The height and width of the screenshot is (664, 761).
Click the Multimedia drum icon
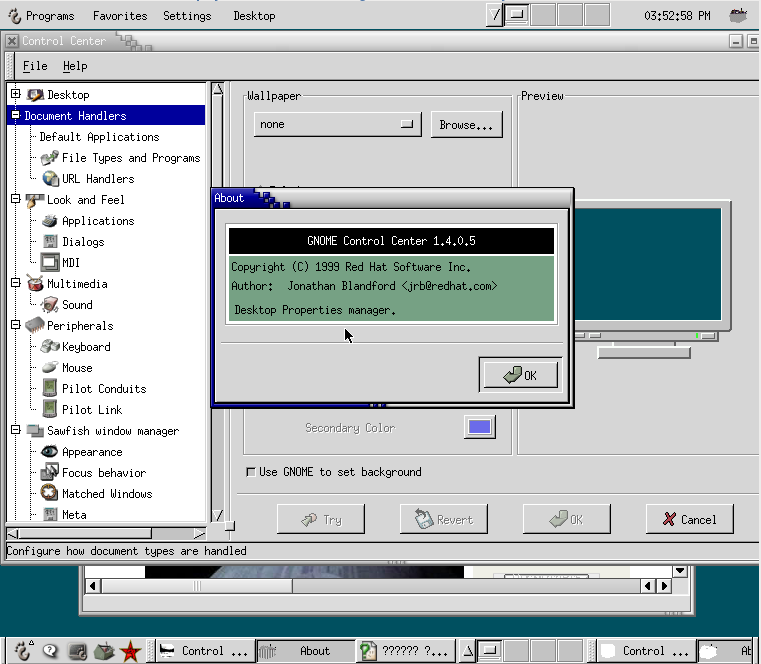coord(35,283)
